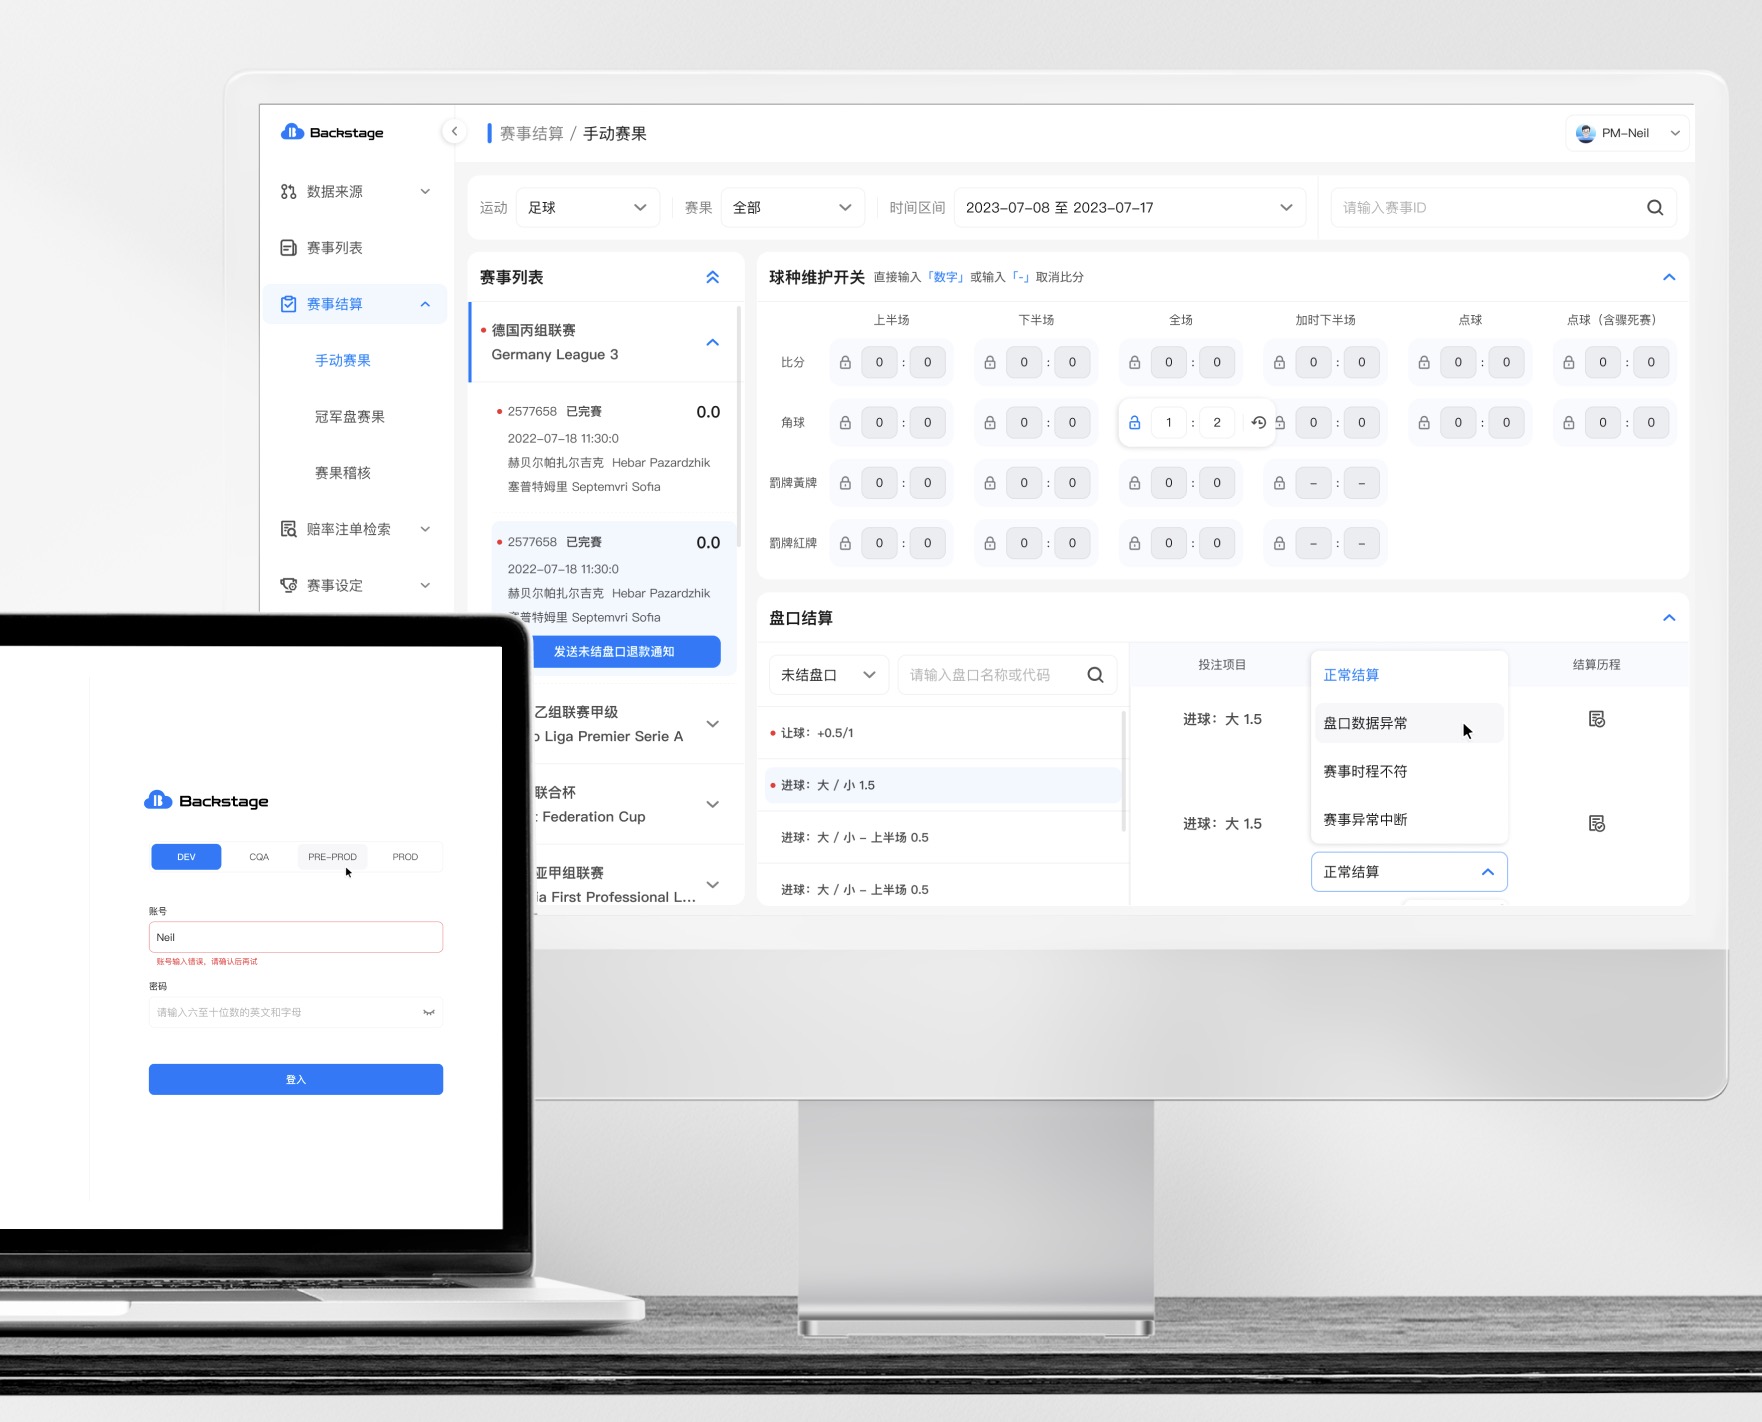Select 盘口数据异常 from the settlement dropdown
Viewport: 1762px width, 1422px height.
(x=1408, y=723)
